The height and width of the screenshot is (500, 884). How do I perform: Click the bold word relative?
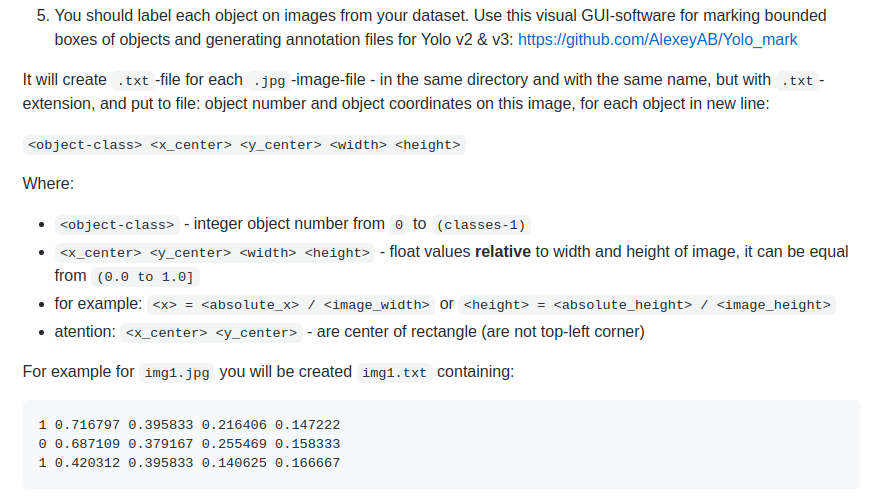point(503,252)
